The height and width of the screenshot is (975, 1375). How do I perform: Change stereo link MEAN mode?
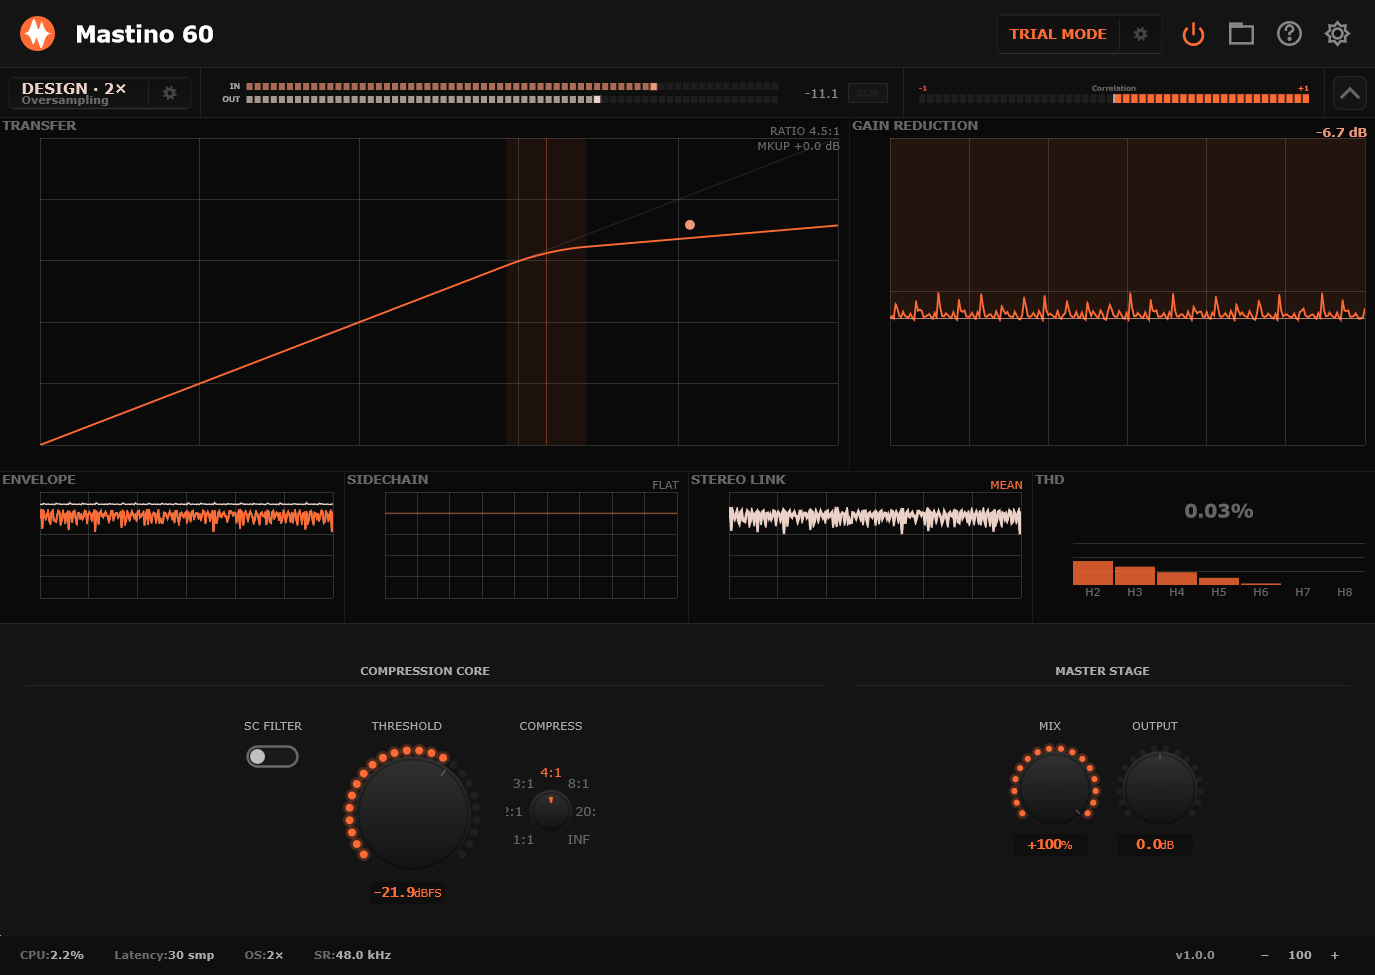1006,485
